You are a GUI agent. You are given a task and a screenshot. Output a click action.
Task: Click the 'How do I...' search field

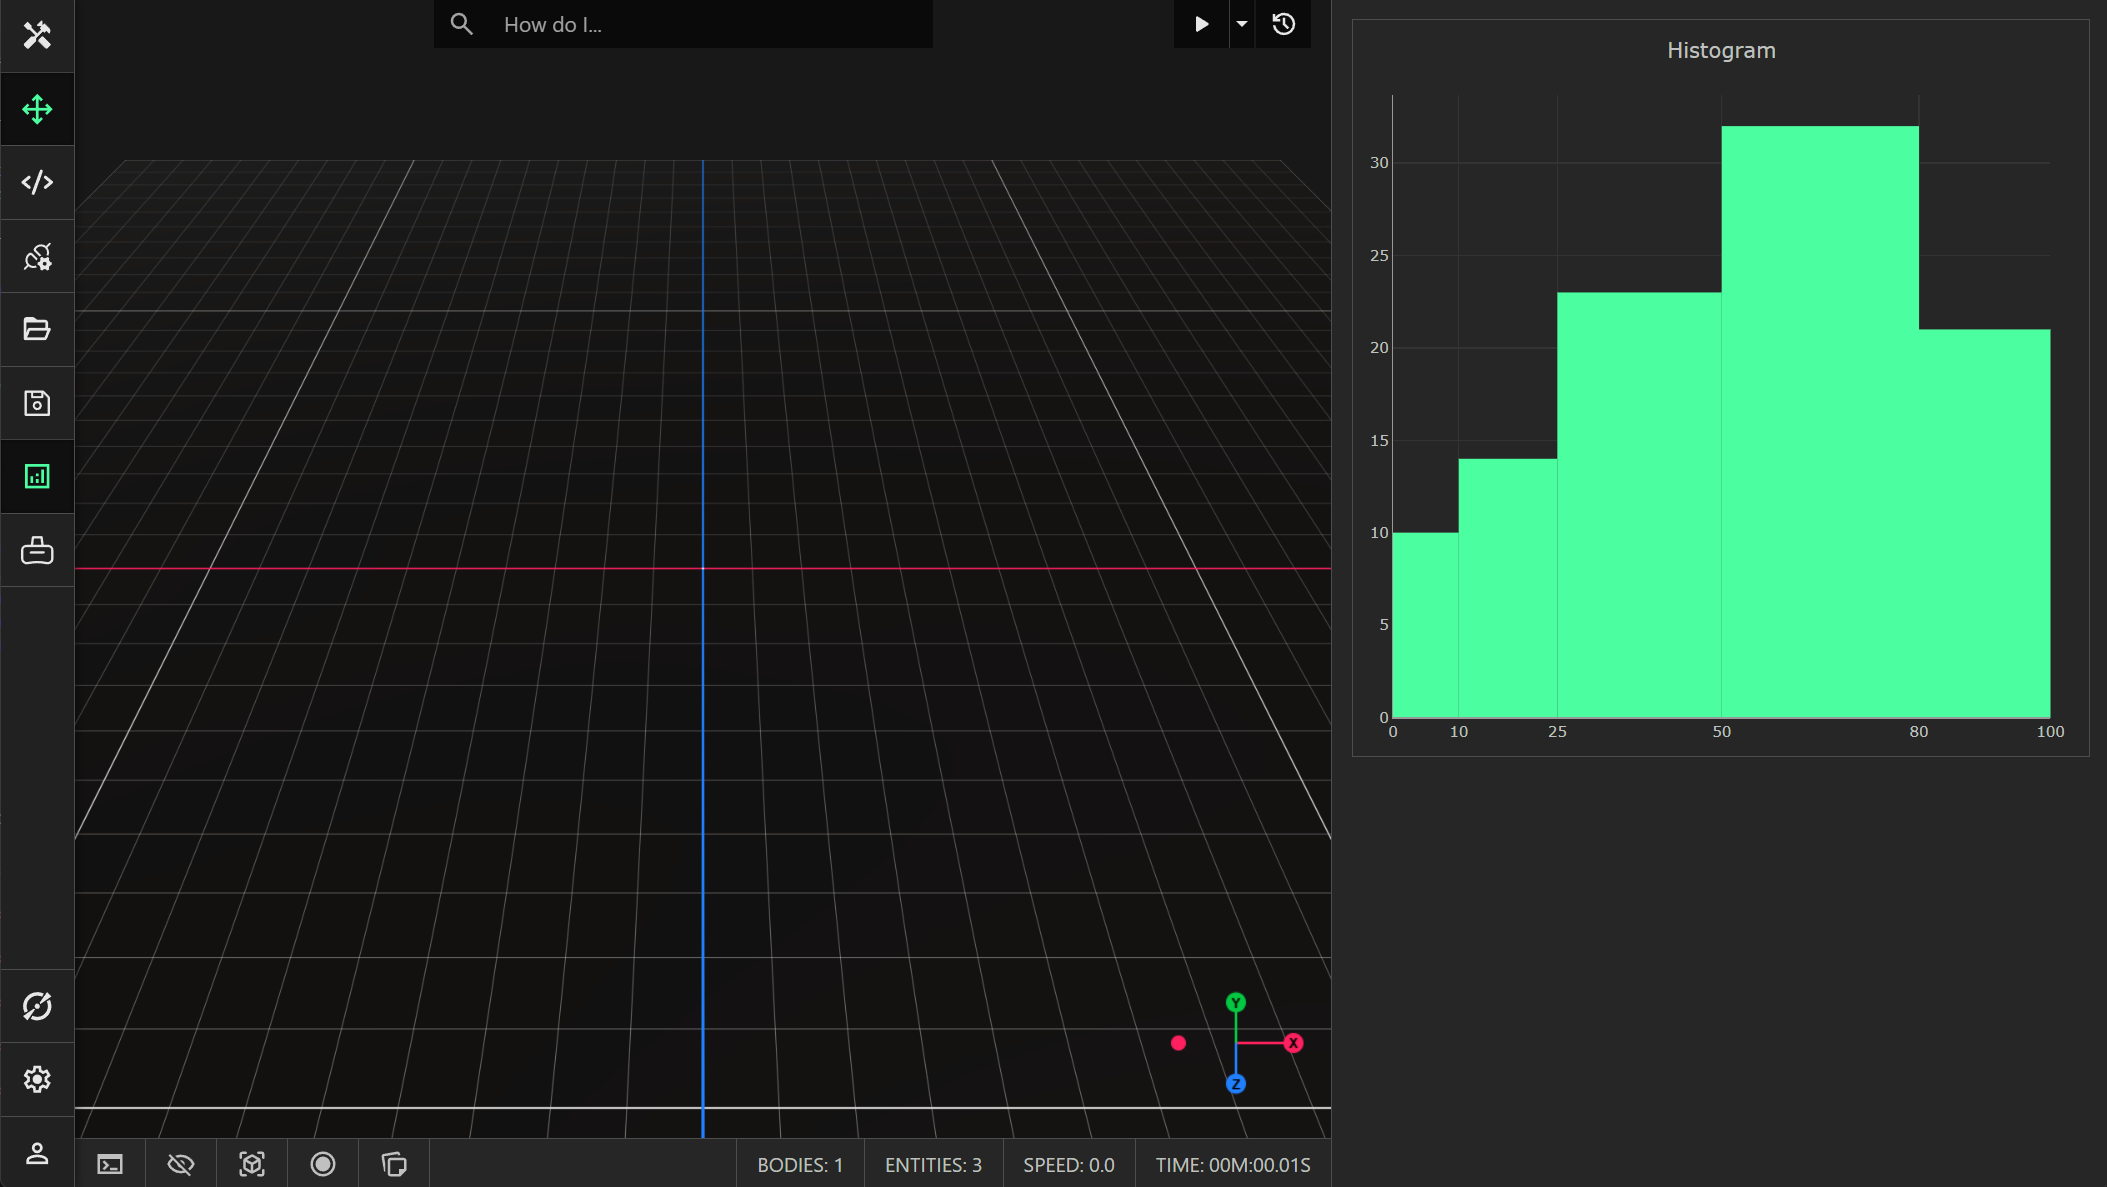[x=683, y=24]
